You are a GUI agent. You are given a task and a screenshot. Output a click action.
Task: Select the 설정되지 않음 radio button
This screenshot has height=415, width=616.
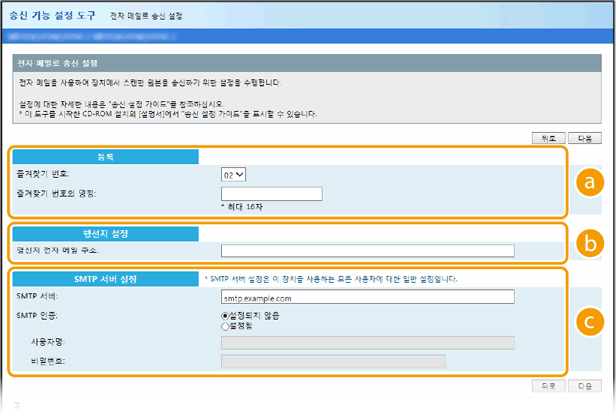225,315
